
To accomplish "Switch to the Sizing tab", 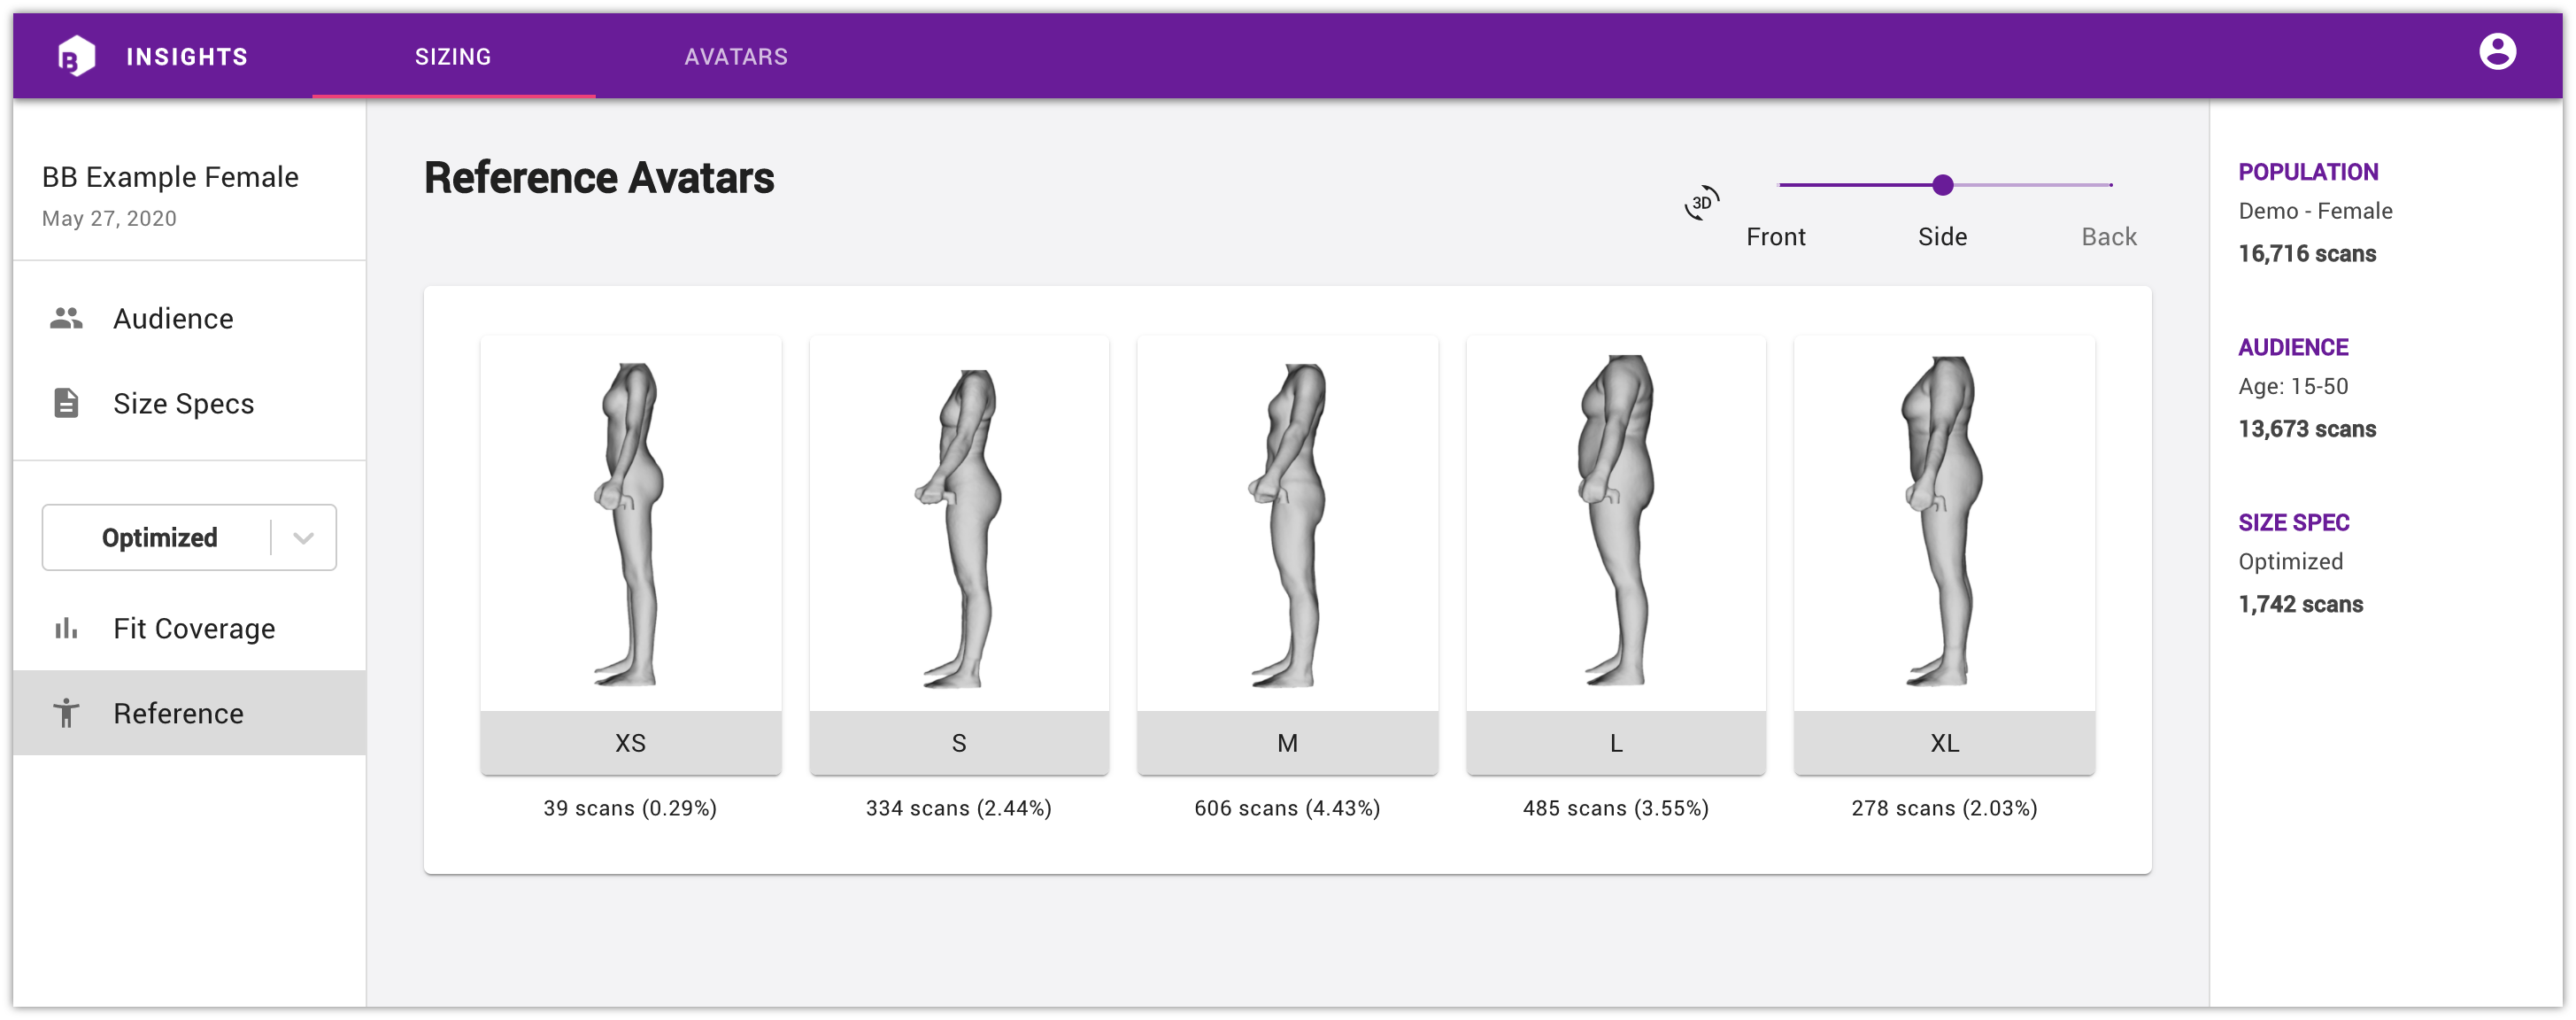I will 453,56.
